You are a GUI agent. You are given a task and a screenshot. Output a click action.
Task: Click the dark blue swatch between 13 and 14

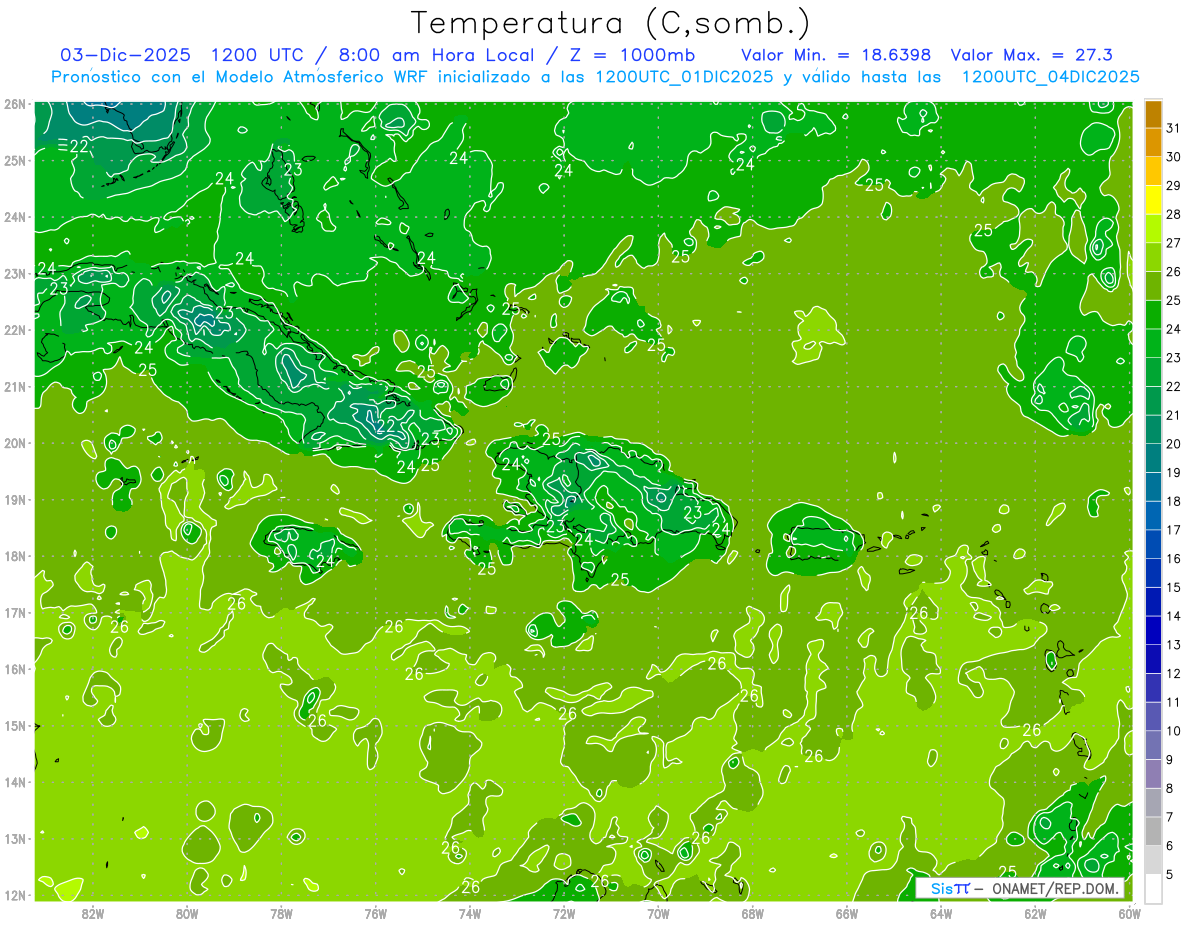click(1153, 631)
